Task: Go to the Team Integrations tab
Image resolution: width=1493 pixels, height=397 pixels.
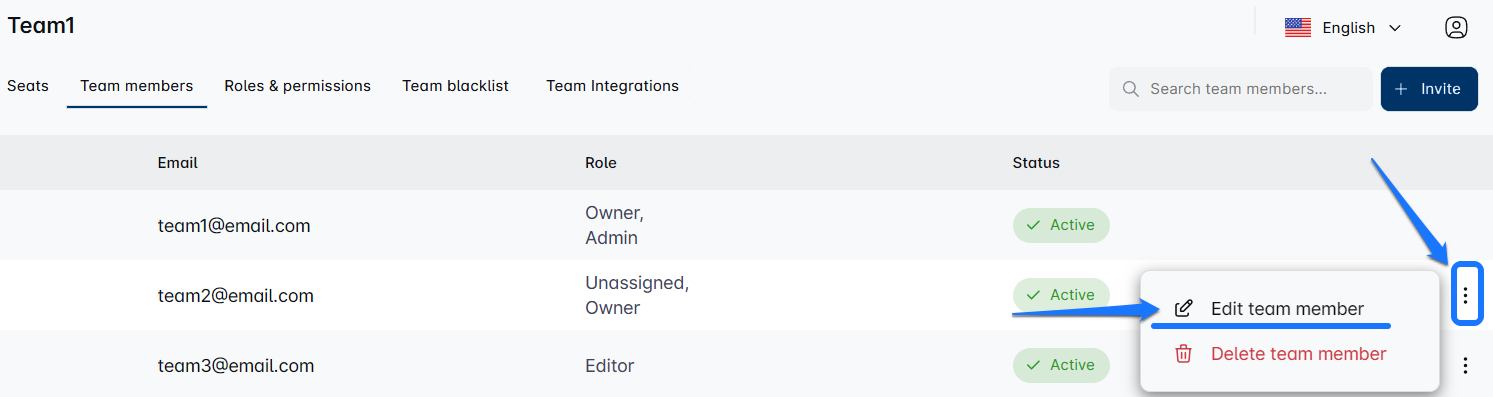Action: (x=613, y=86)
